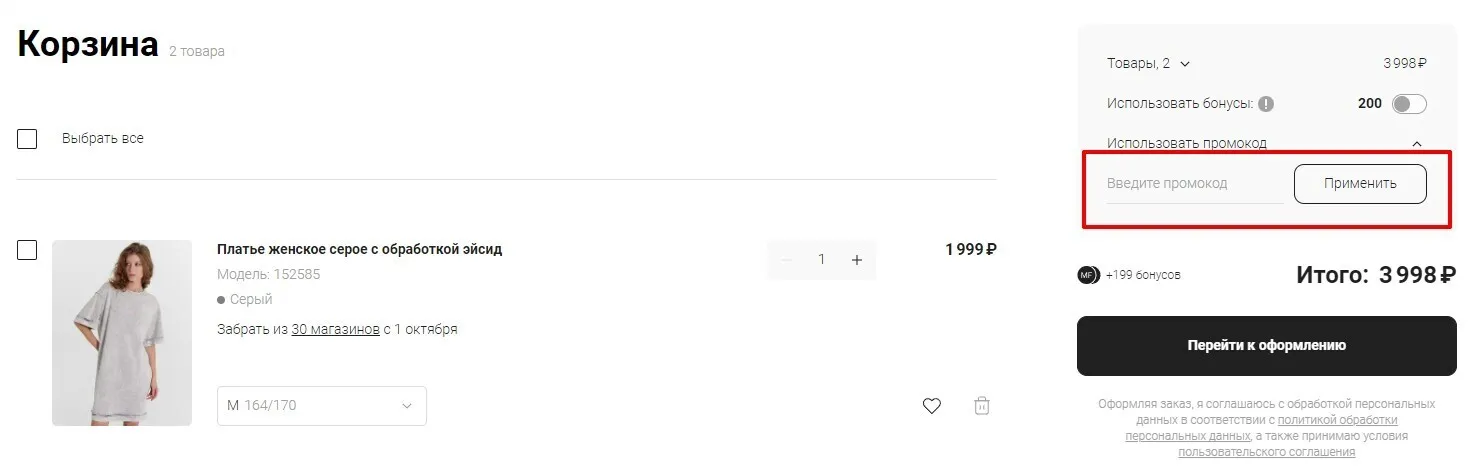Collapse the "Использовать промокод" section
1484x473 pixels.
pos(1417,143)
